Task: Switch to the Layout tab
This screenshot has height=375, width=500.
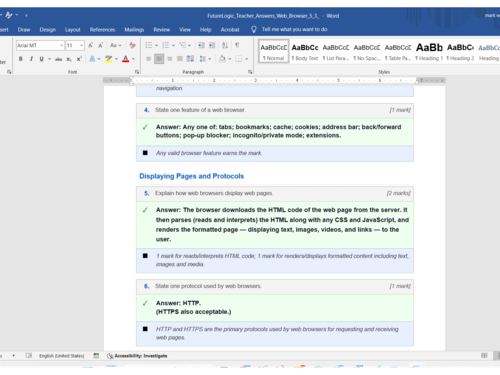Action: click(x=73, y=30)
